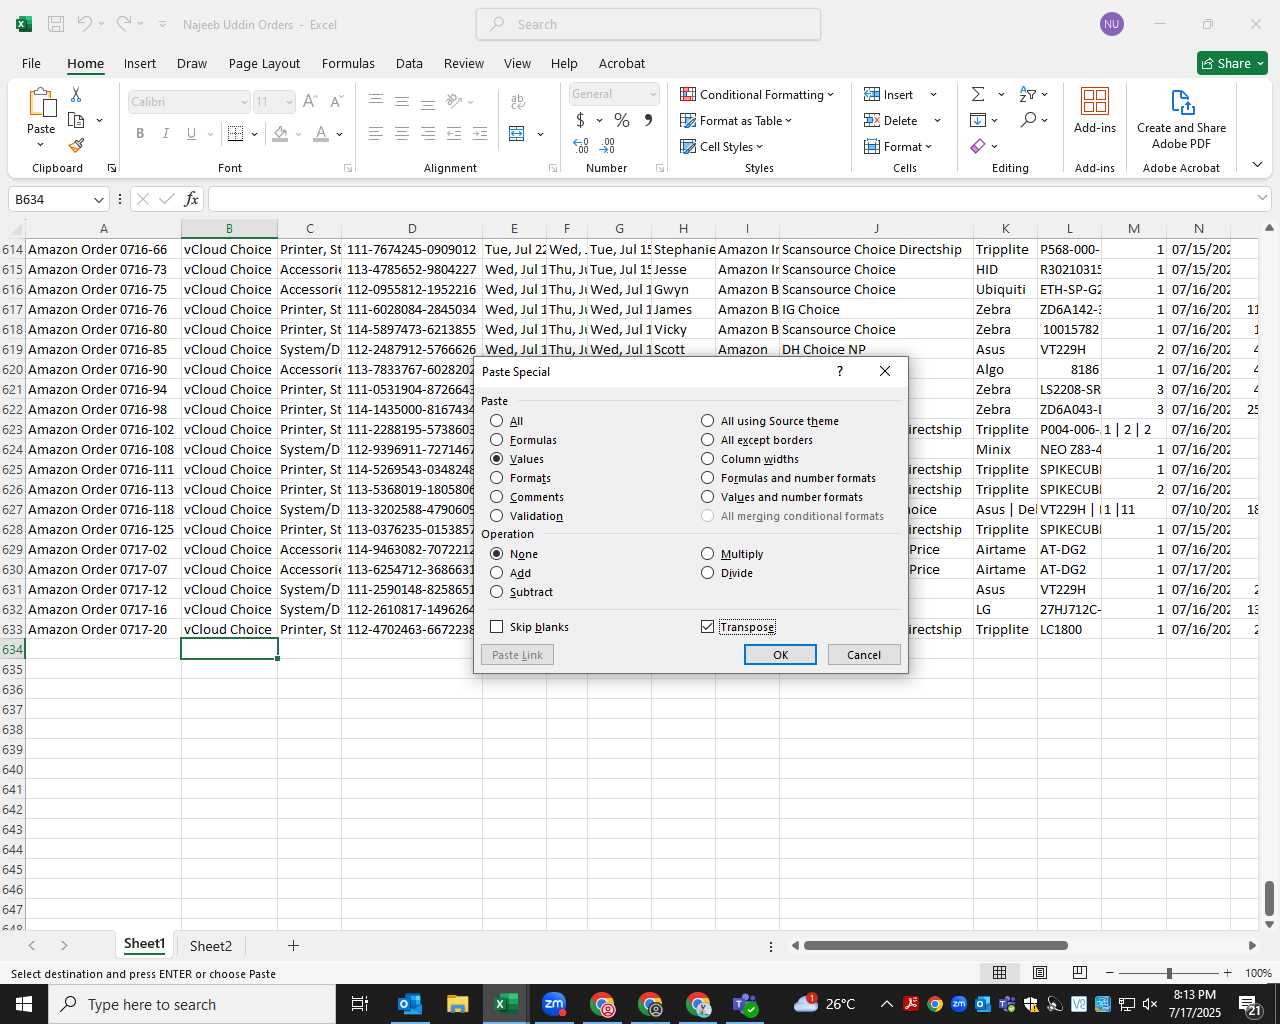Image resolution: width=1280 pixels, height=1024 pixels.
Task: Click the Increase Font Size icon
Action: [310, 101]
